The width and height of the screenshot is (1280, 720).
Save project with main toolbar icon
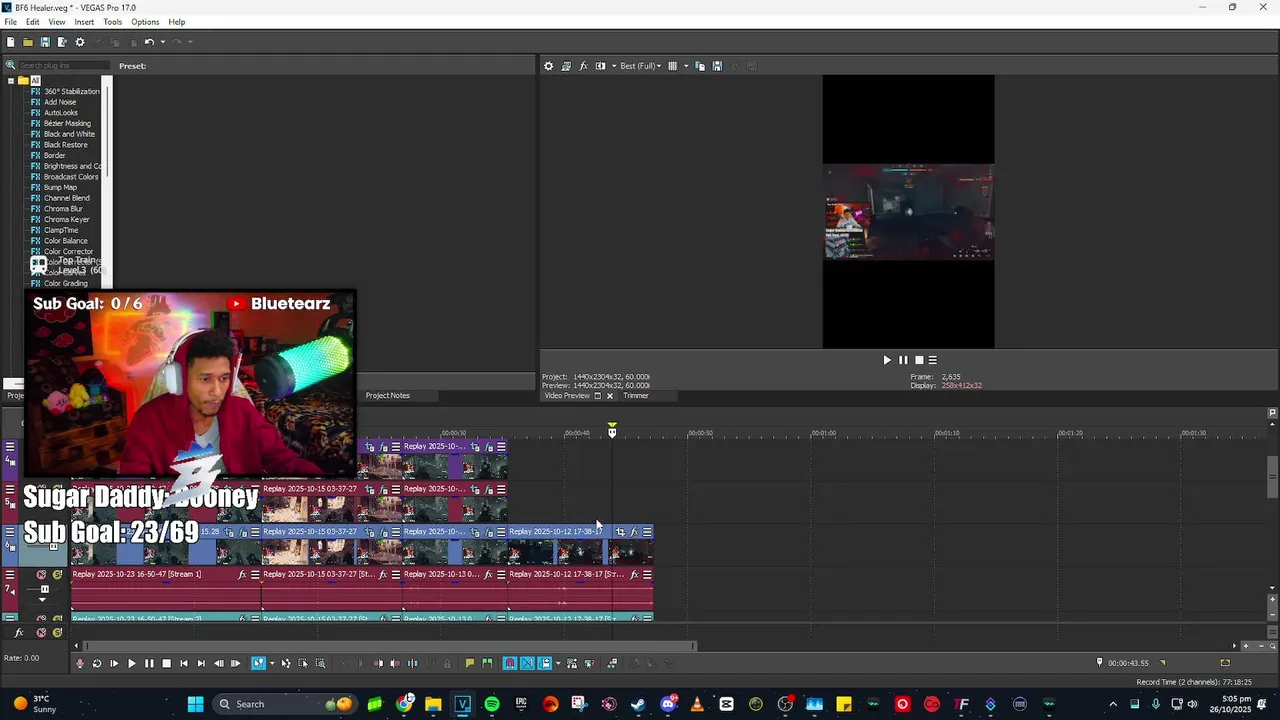coord(45,42)
